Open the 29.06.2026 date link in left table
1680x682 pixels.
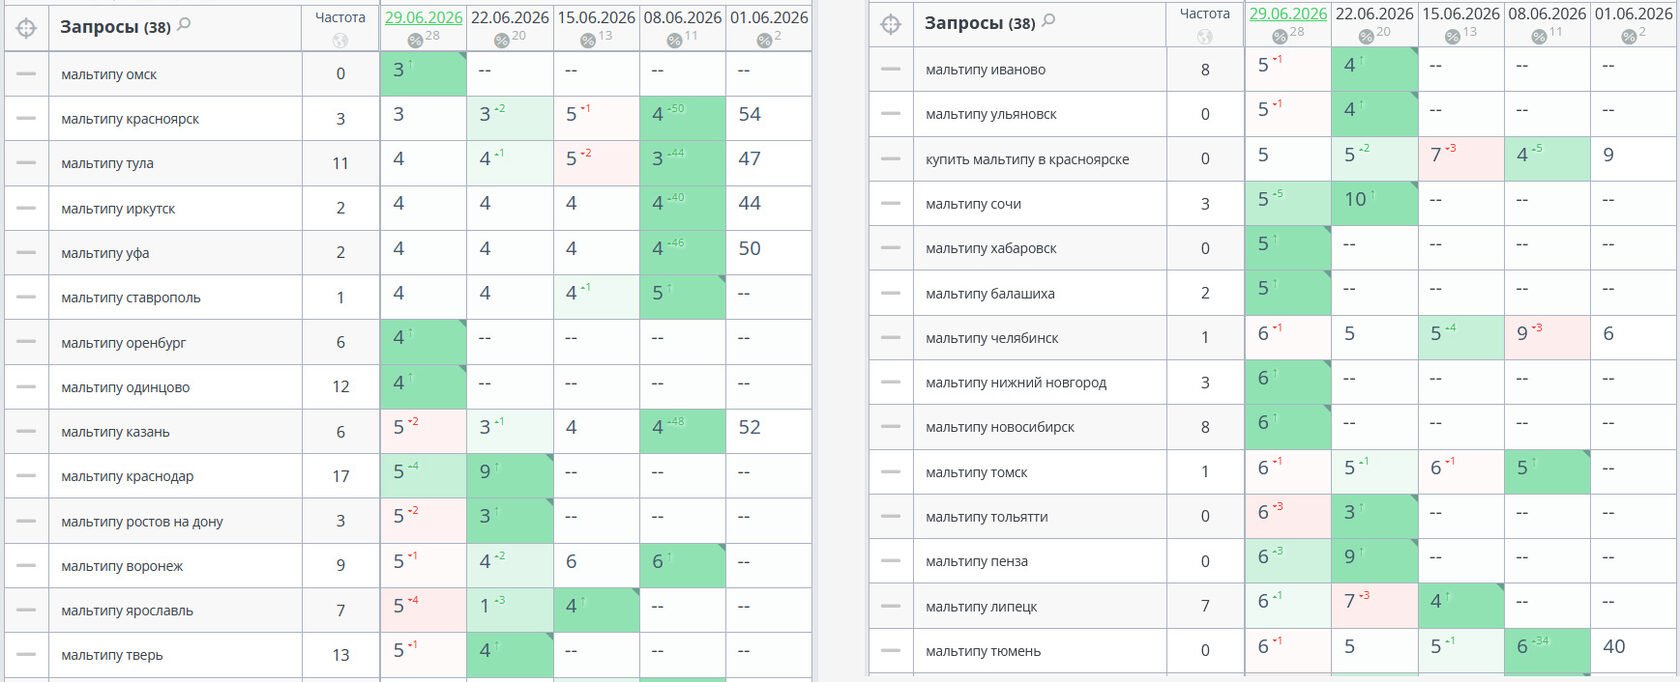[424, 17]
